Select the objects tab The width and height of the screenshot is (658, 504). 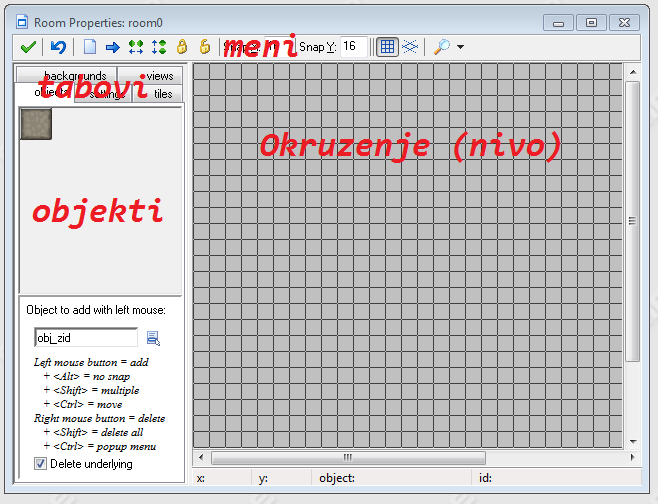click(x=44, y=92)
